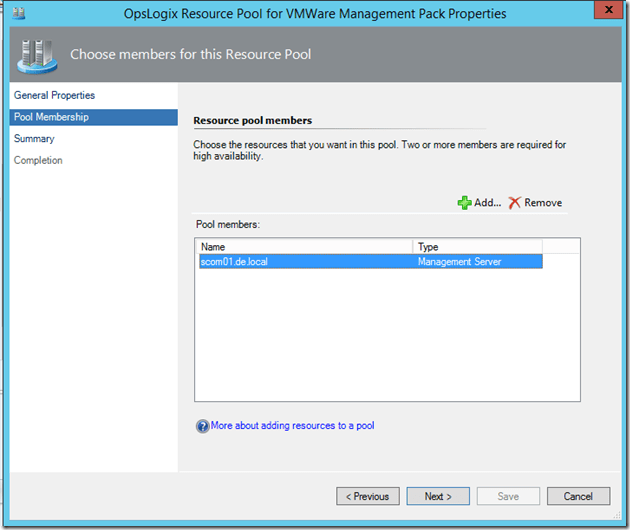Cancel the resource pool wizard
Screen dimensions: 630x530
[x=578, y=496]
